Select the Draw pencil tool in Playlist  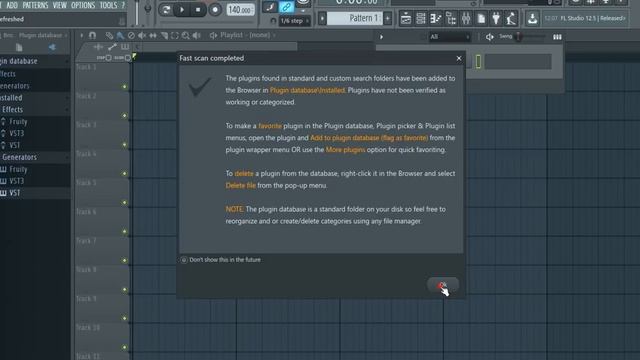109,36
